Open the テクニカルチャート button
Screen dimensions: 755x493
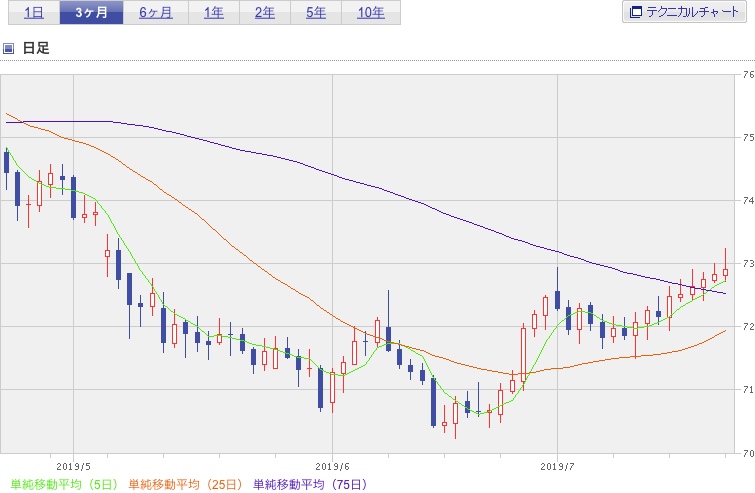[684, 12]
